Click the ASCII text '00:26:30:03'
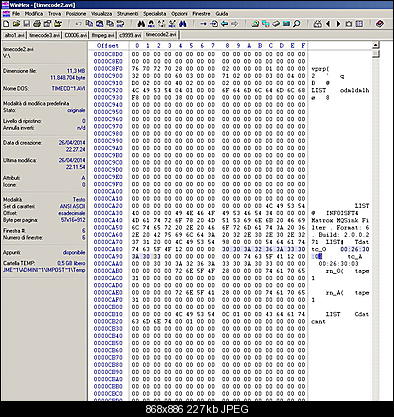Image resolution: width=394 pixels, height=417 pixels. [338, 264]
